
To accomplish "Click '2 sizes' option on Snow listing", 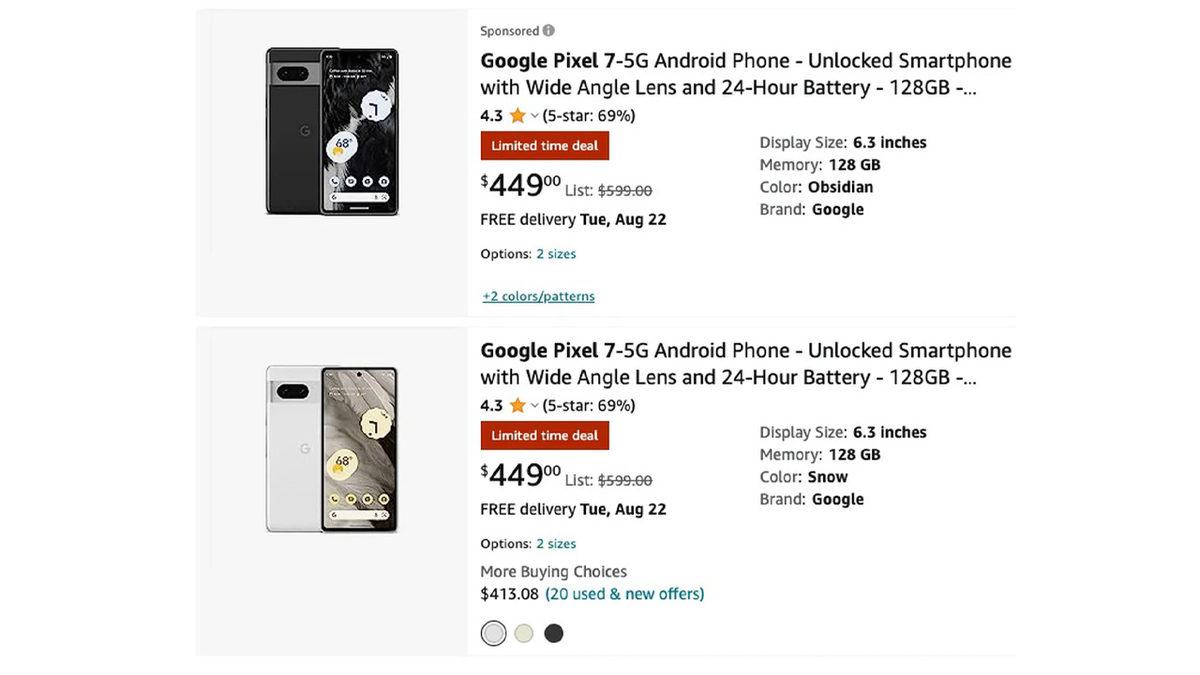I will [556, 544].
